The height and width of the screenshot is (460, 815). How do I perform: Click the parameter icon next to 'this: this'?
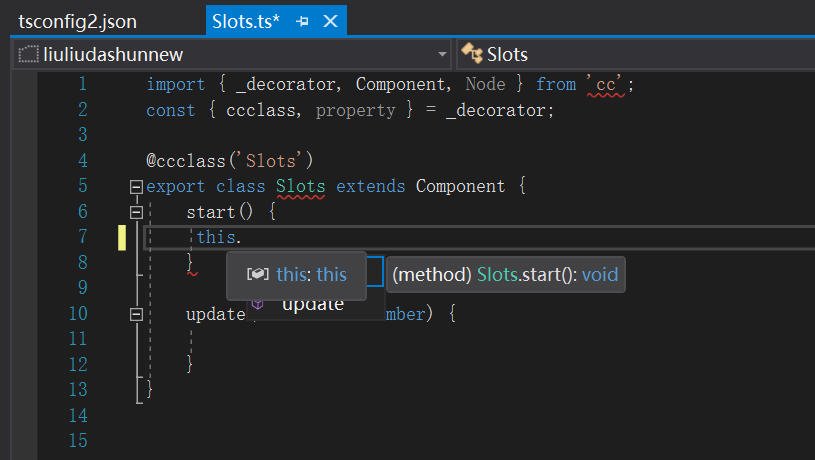(258, 274)
